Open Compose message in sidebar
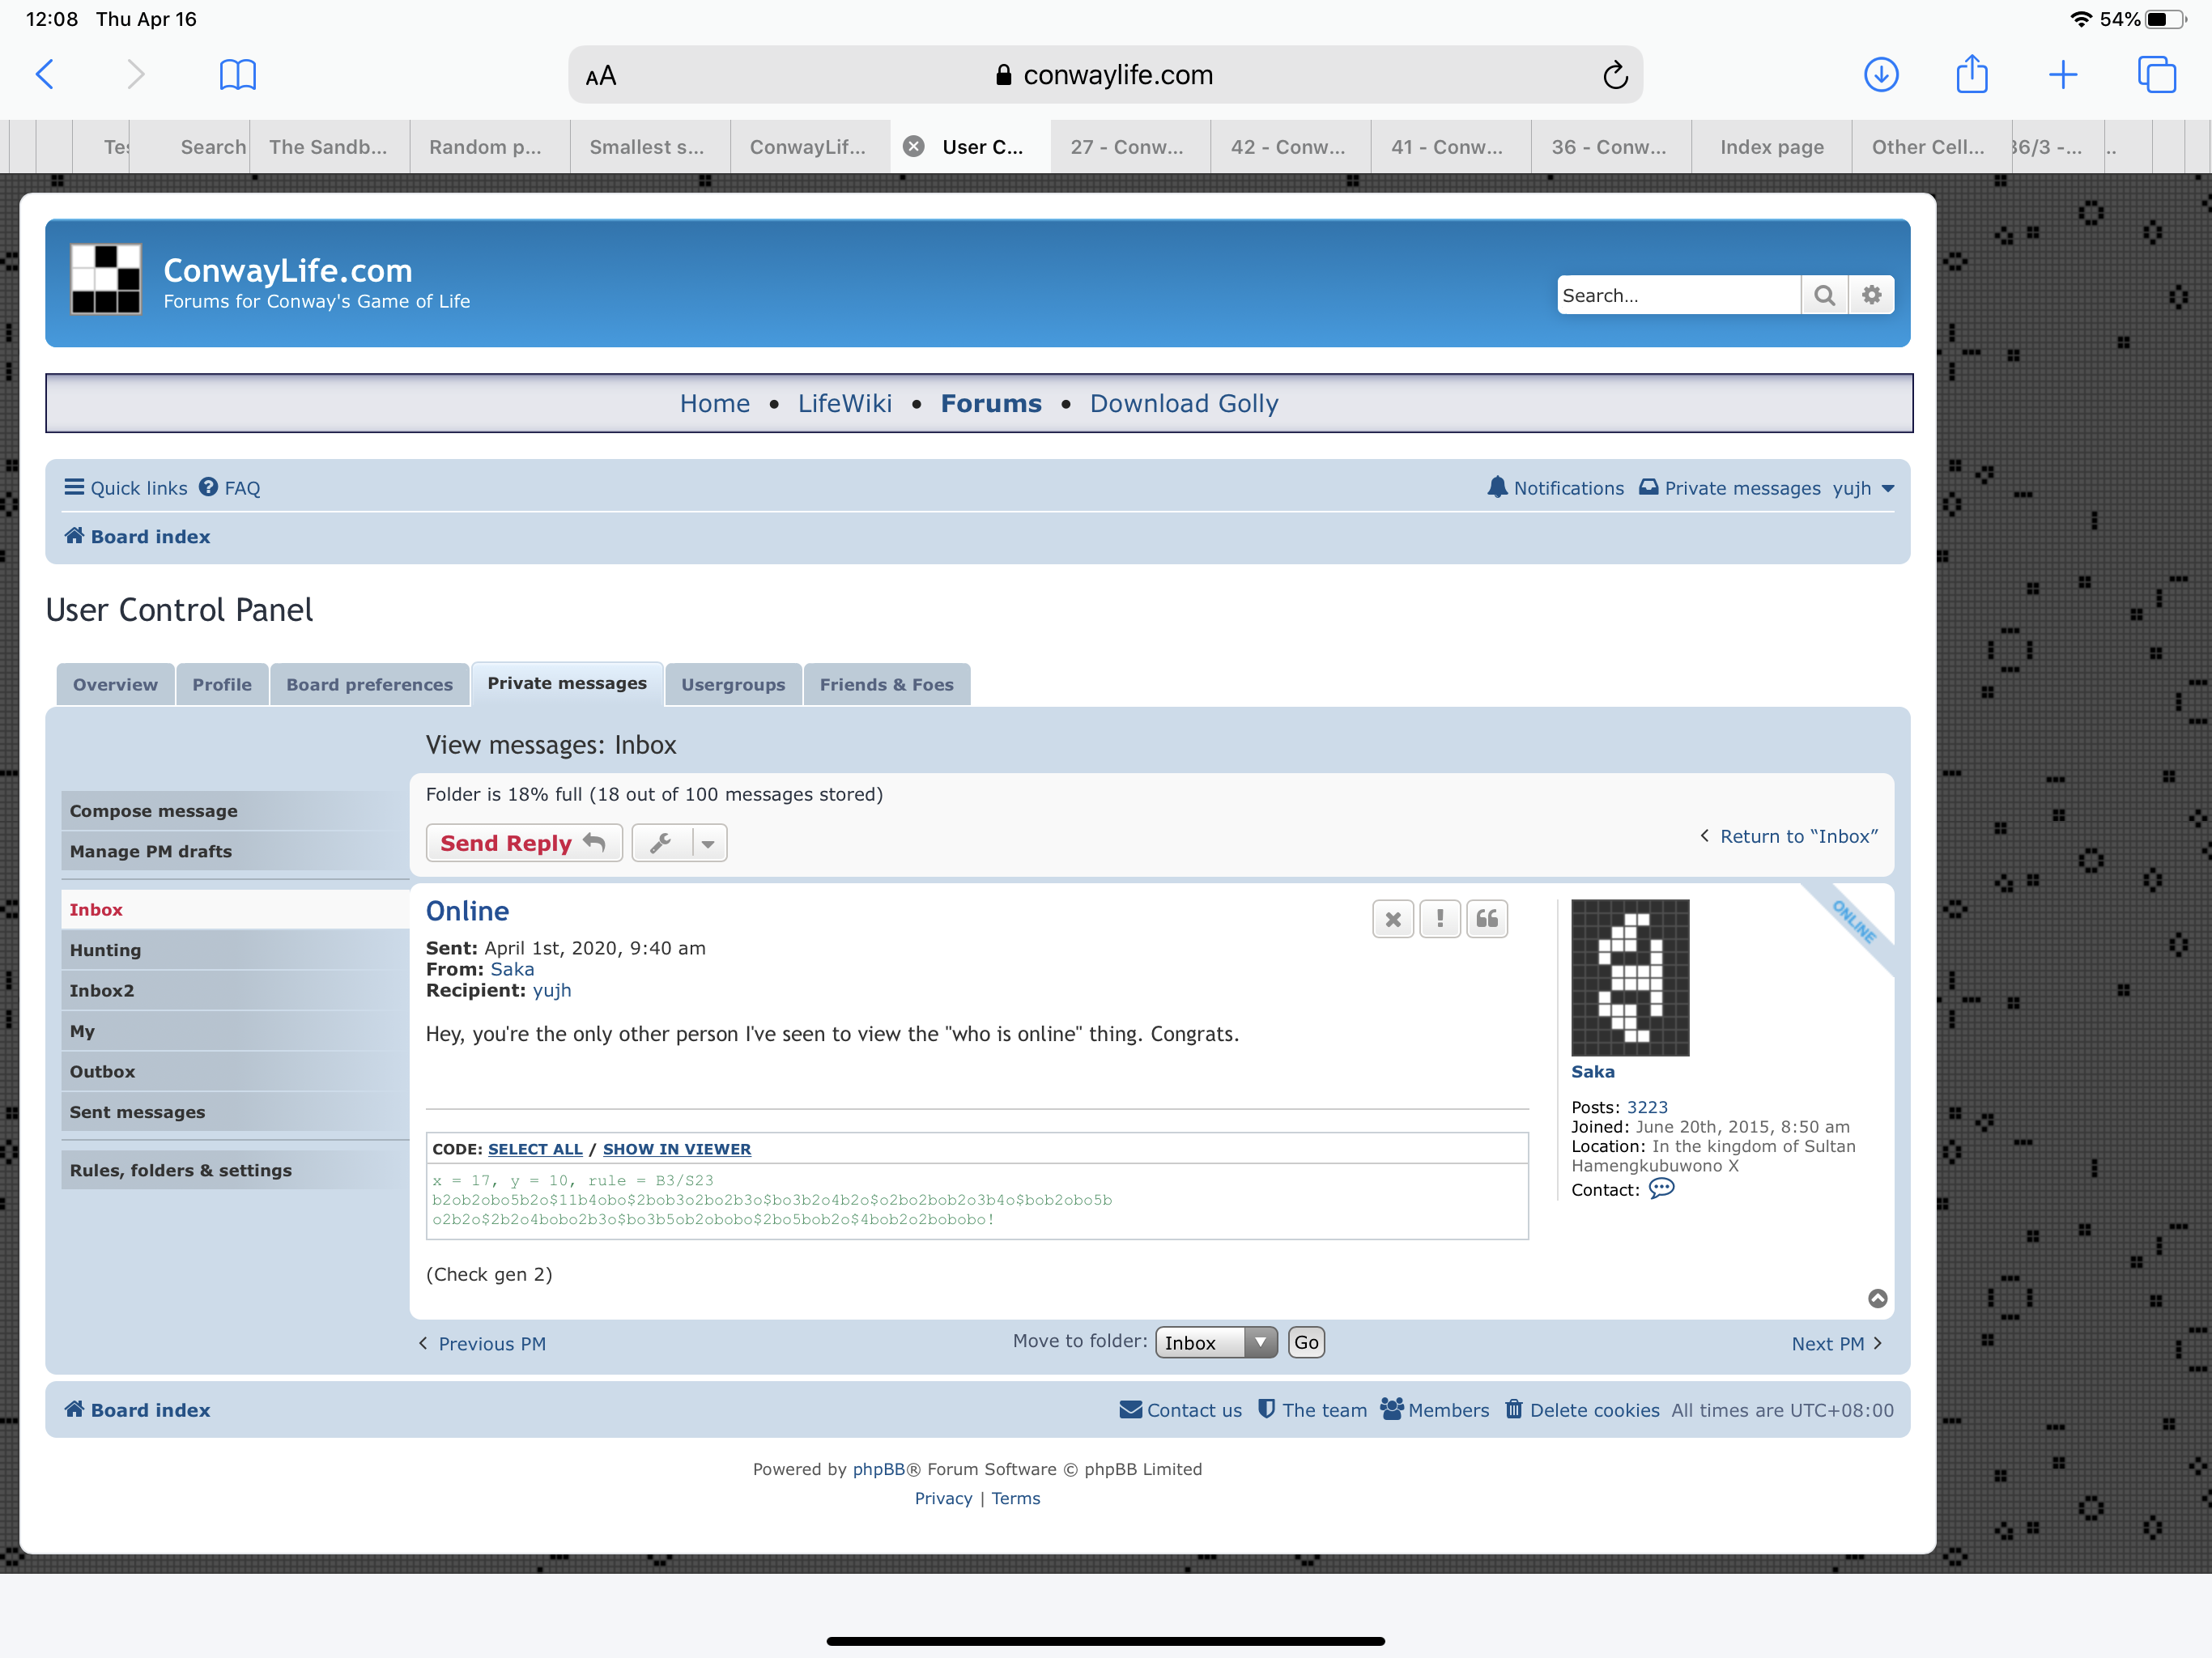 pos(235,811)
